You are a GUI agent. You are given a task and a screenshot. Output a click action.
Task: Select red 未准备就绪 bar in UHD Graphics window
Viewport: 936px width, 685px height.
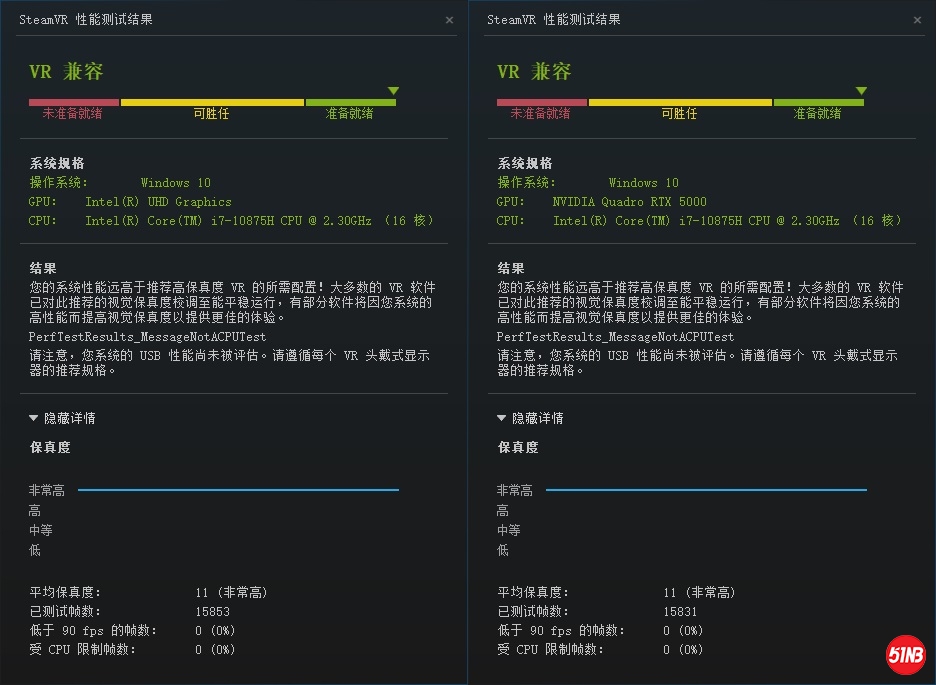73,102
